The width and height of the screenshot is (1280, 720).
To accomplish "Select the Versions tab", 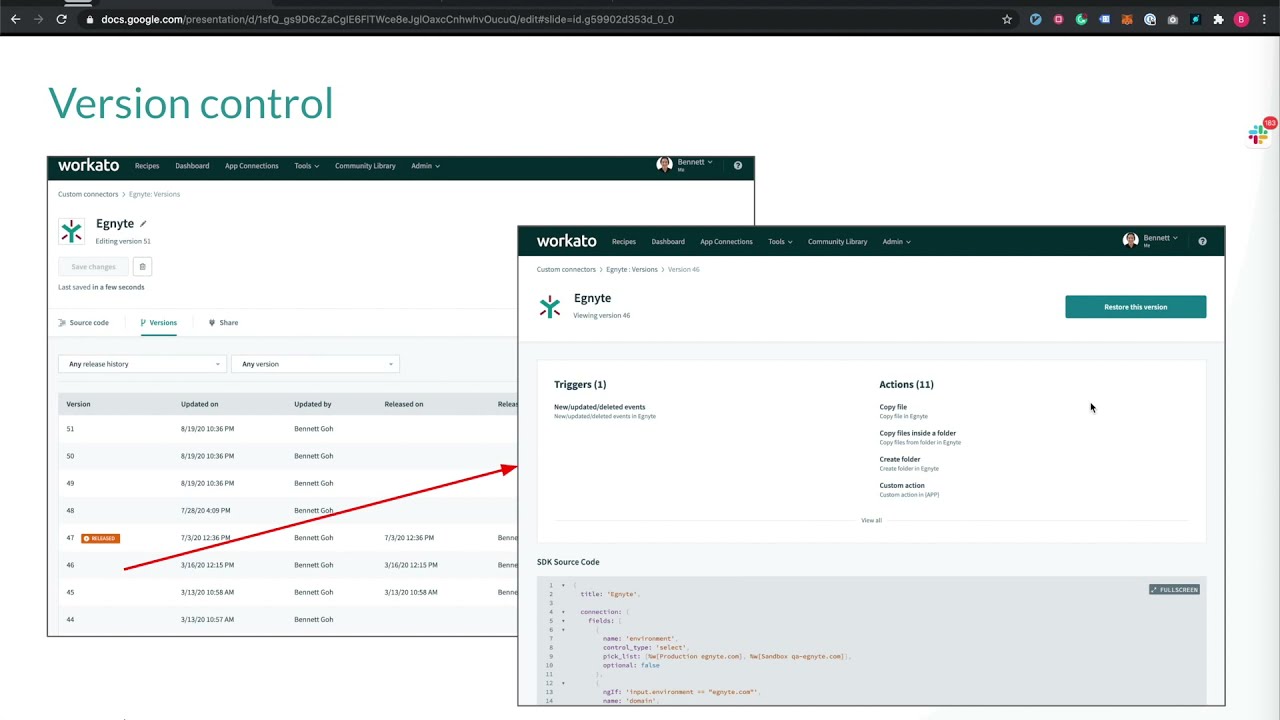I will tap(158, 323).
